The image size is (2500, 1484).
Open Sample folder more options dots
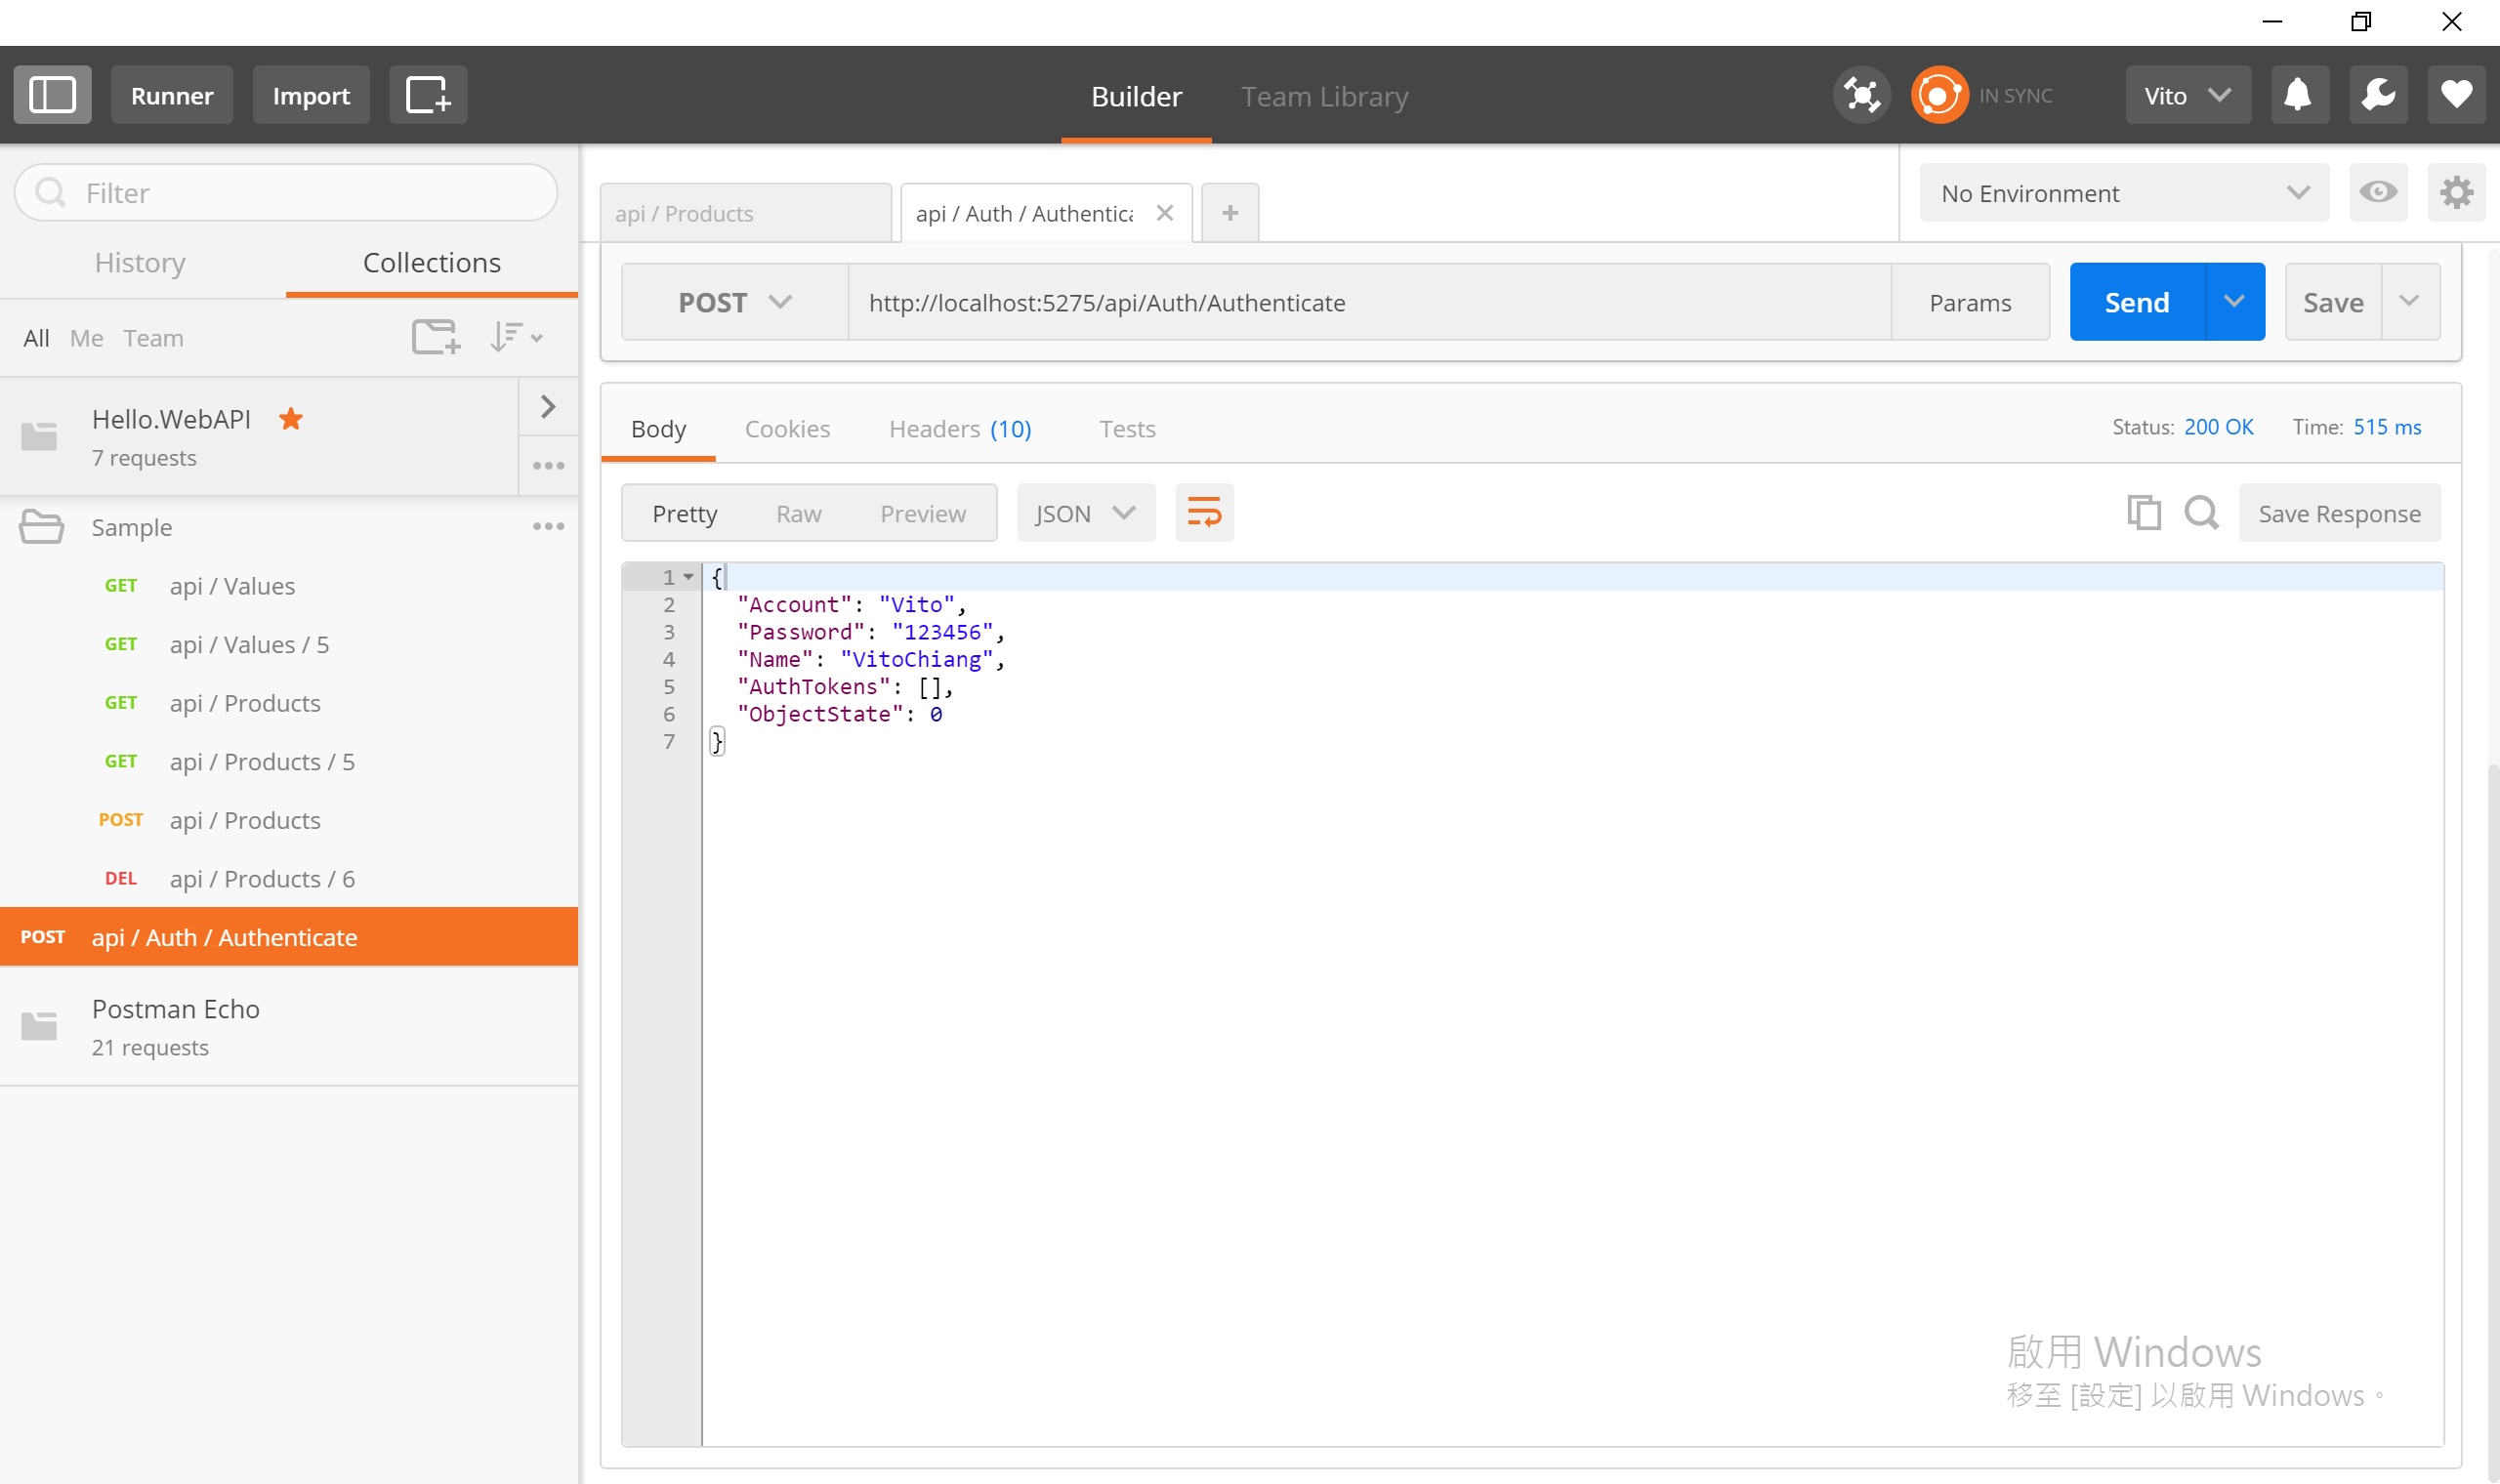pyautogui.click(x=548, y=526)
